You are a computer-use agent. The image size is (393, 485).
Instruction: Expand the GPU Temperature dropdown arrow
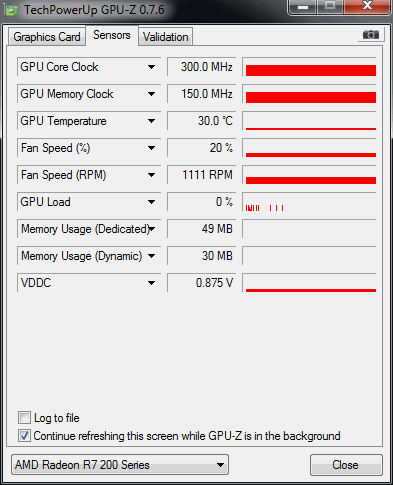pos(151,121)
